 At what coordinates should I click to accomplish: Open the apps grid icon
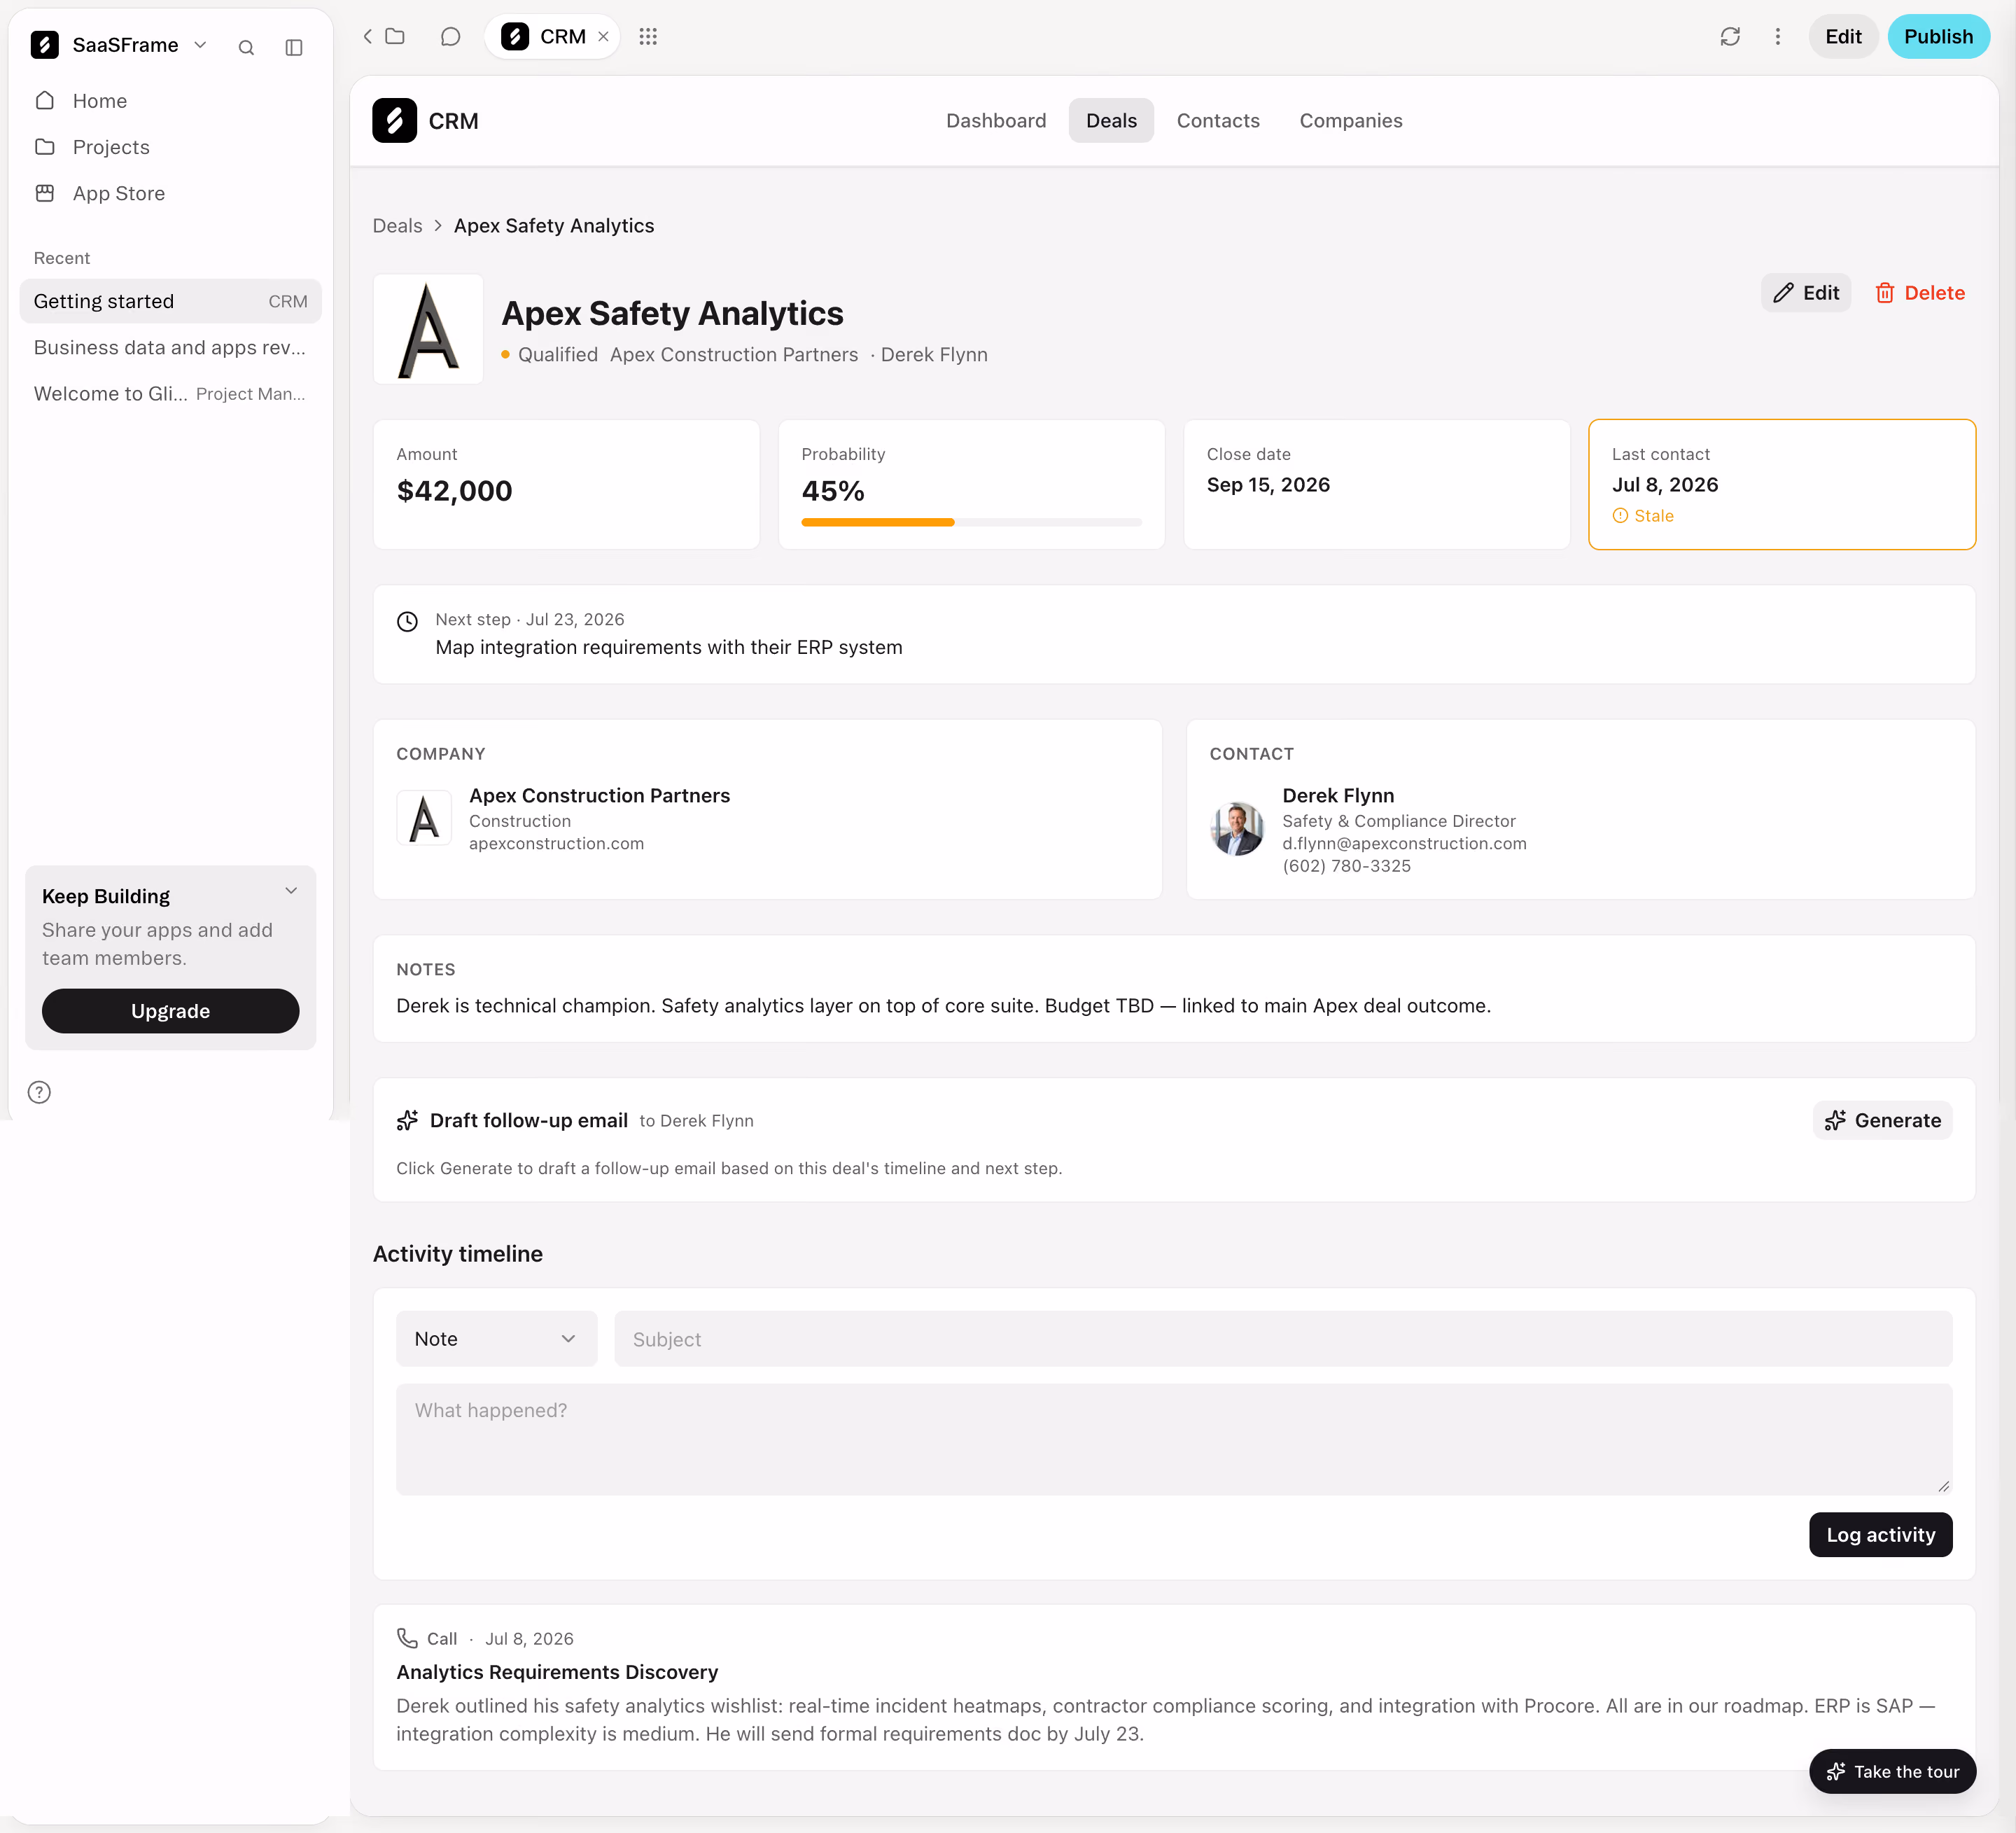pos(648,37)
